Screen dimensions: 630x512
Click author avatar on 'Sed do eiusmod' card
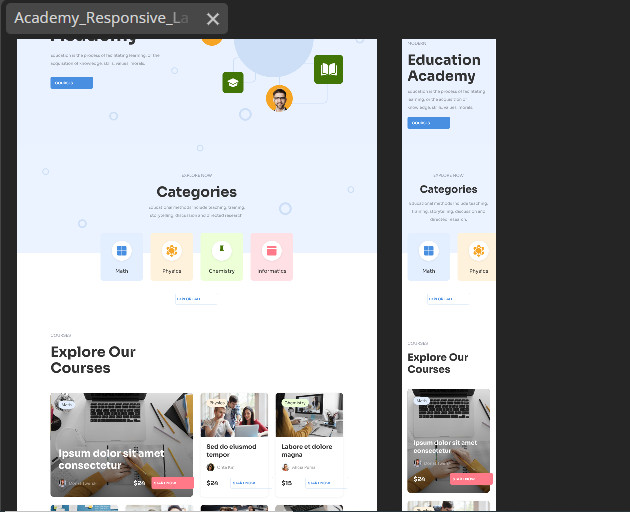point(210,467)
